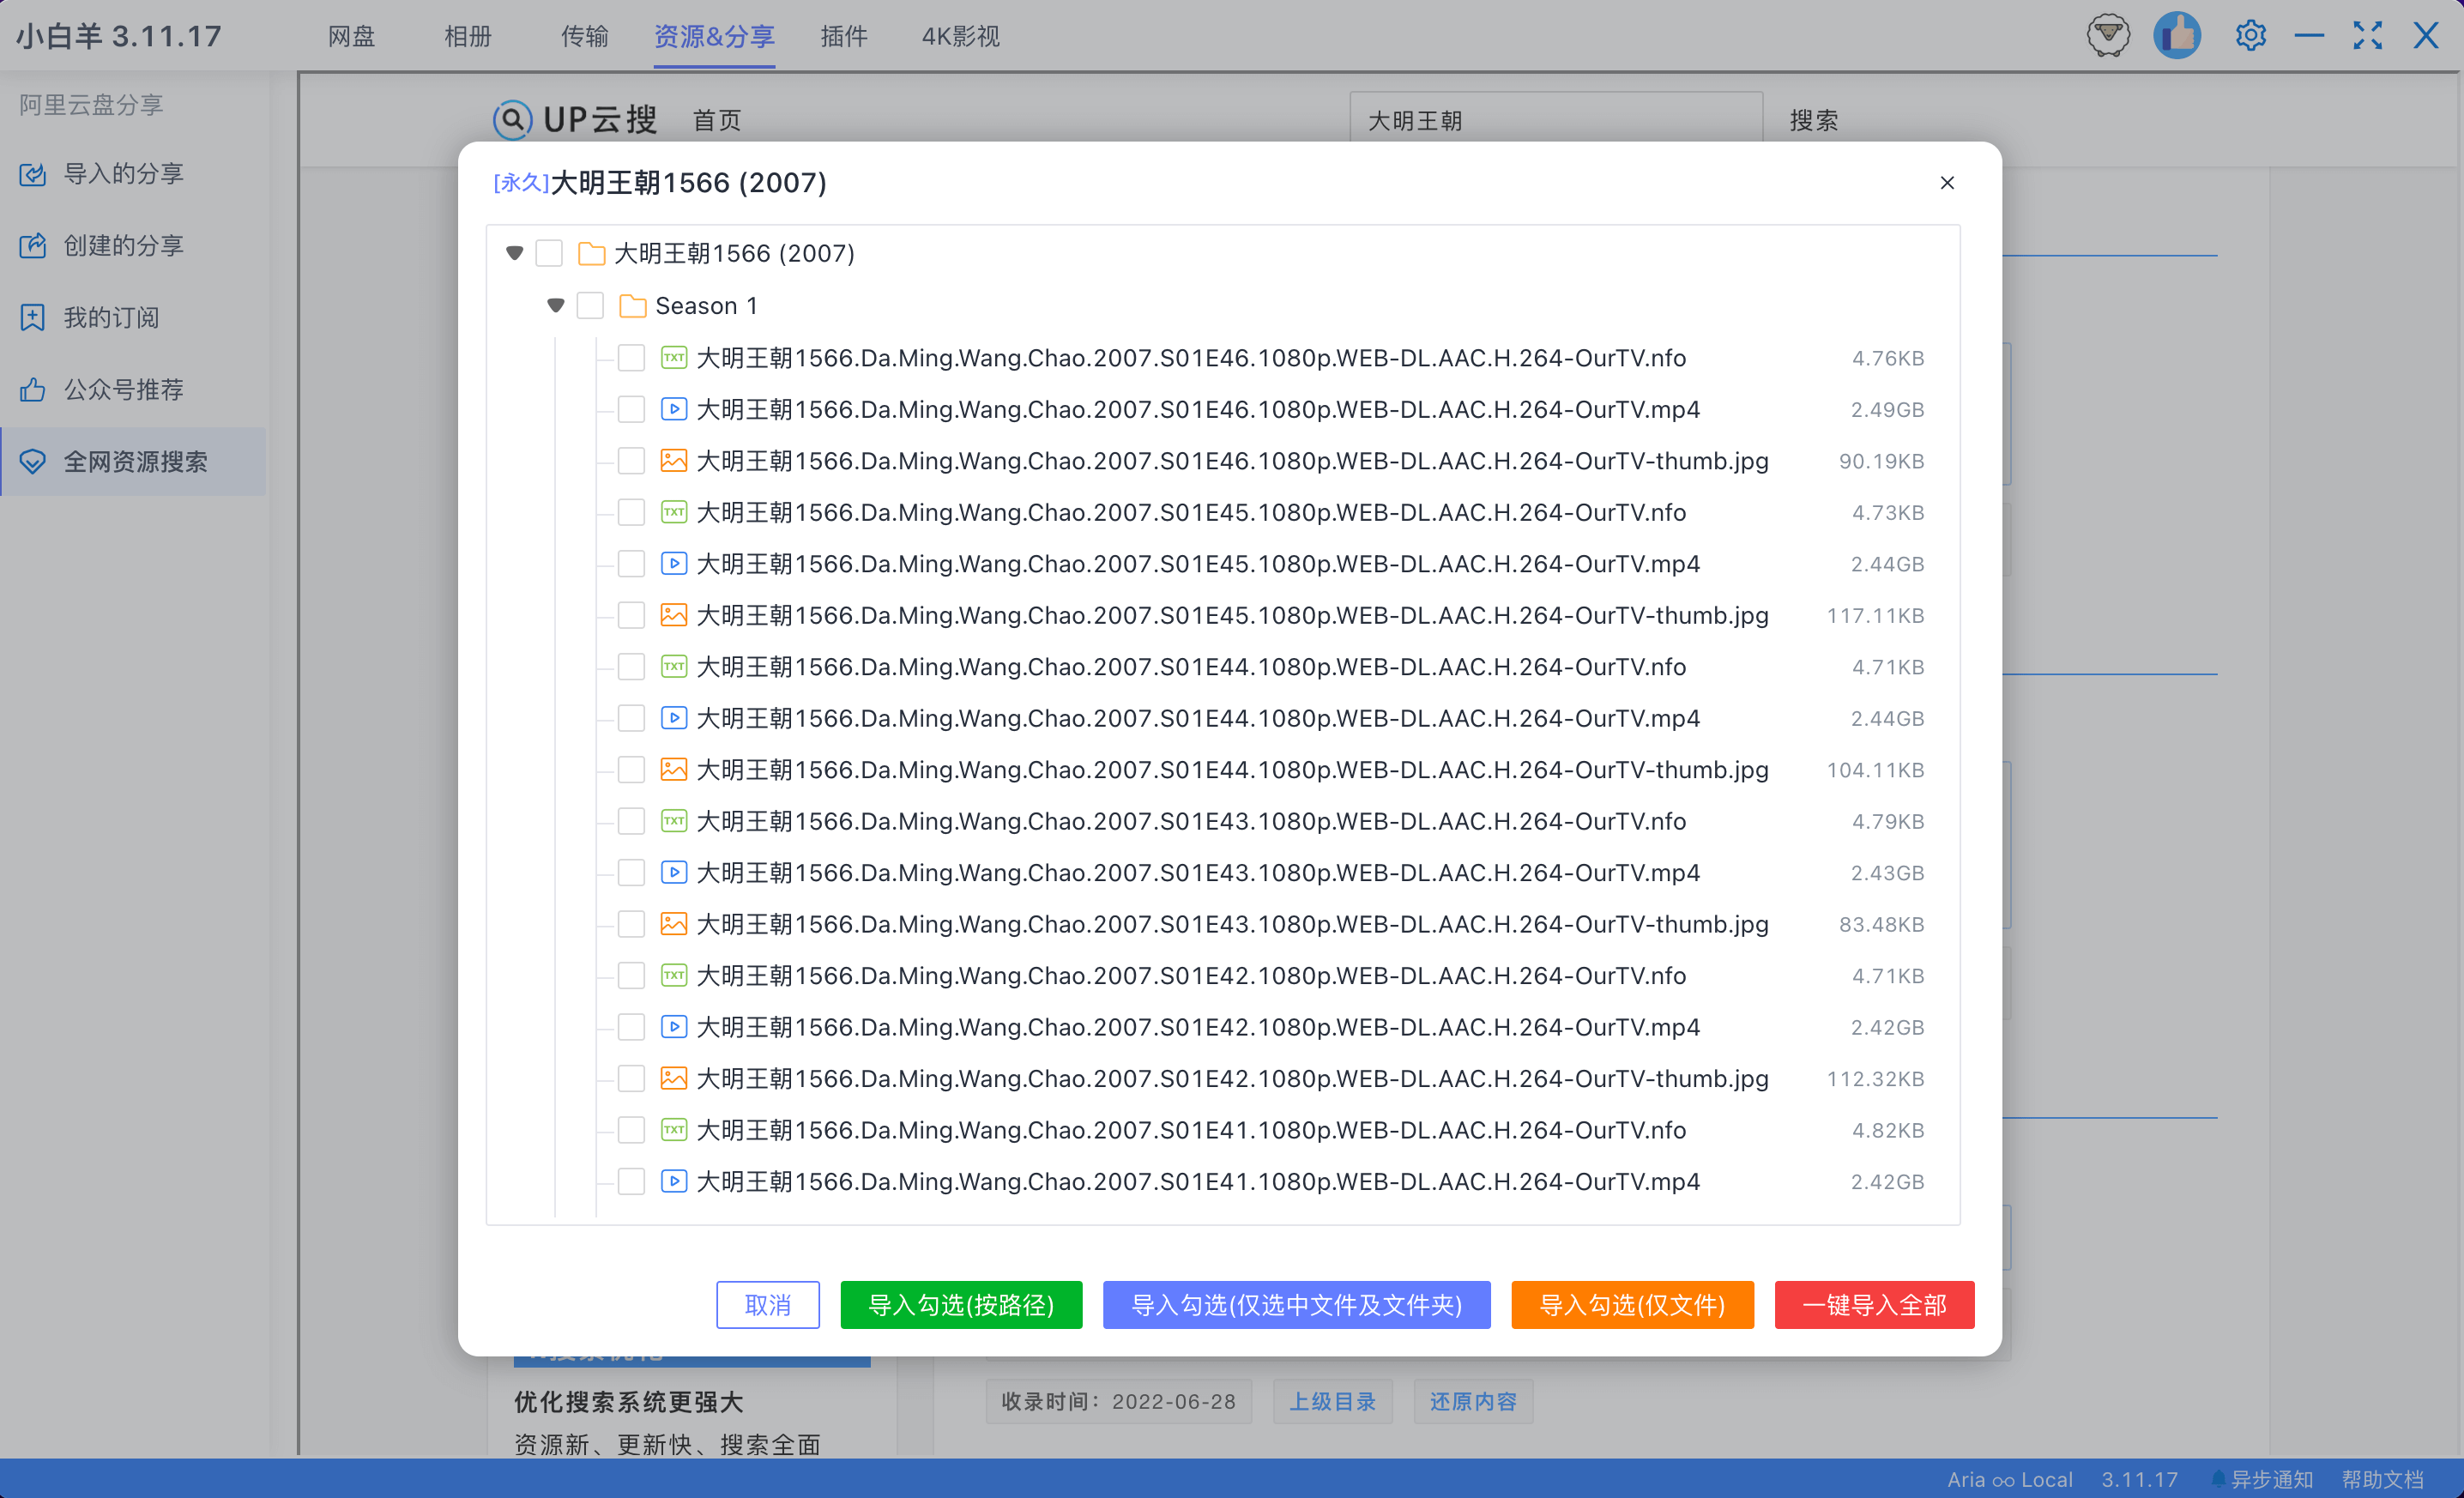Click the TXT icon of S01E46 .nfo file
2464x1498 pixels.
click(x=674, y=358)
